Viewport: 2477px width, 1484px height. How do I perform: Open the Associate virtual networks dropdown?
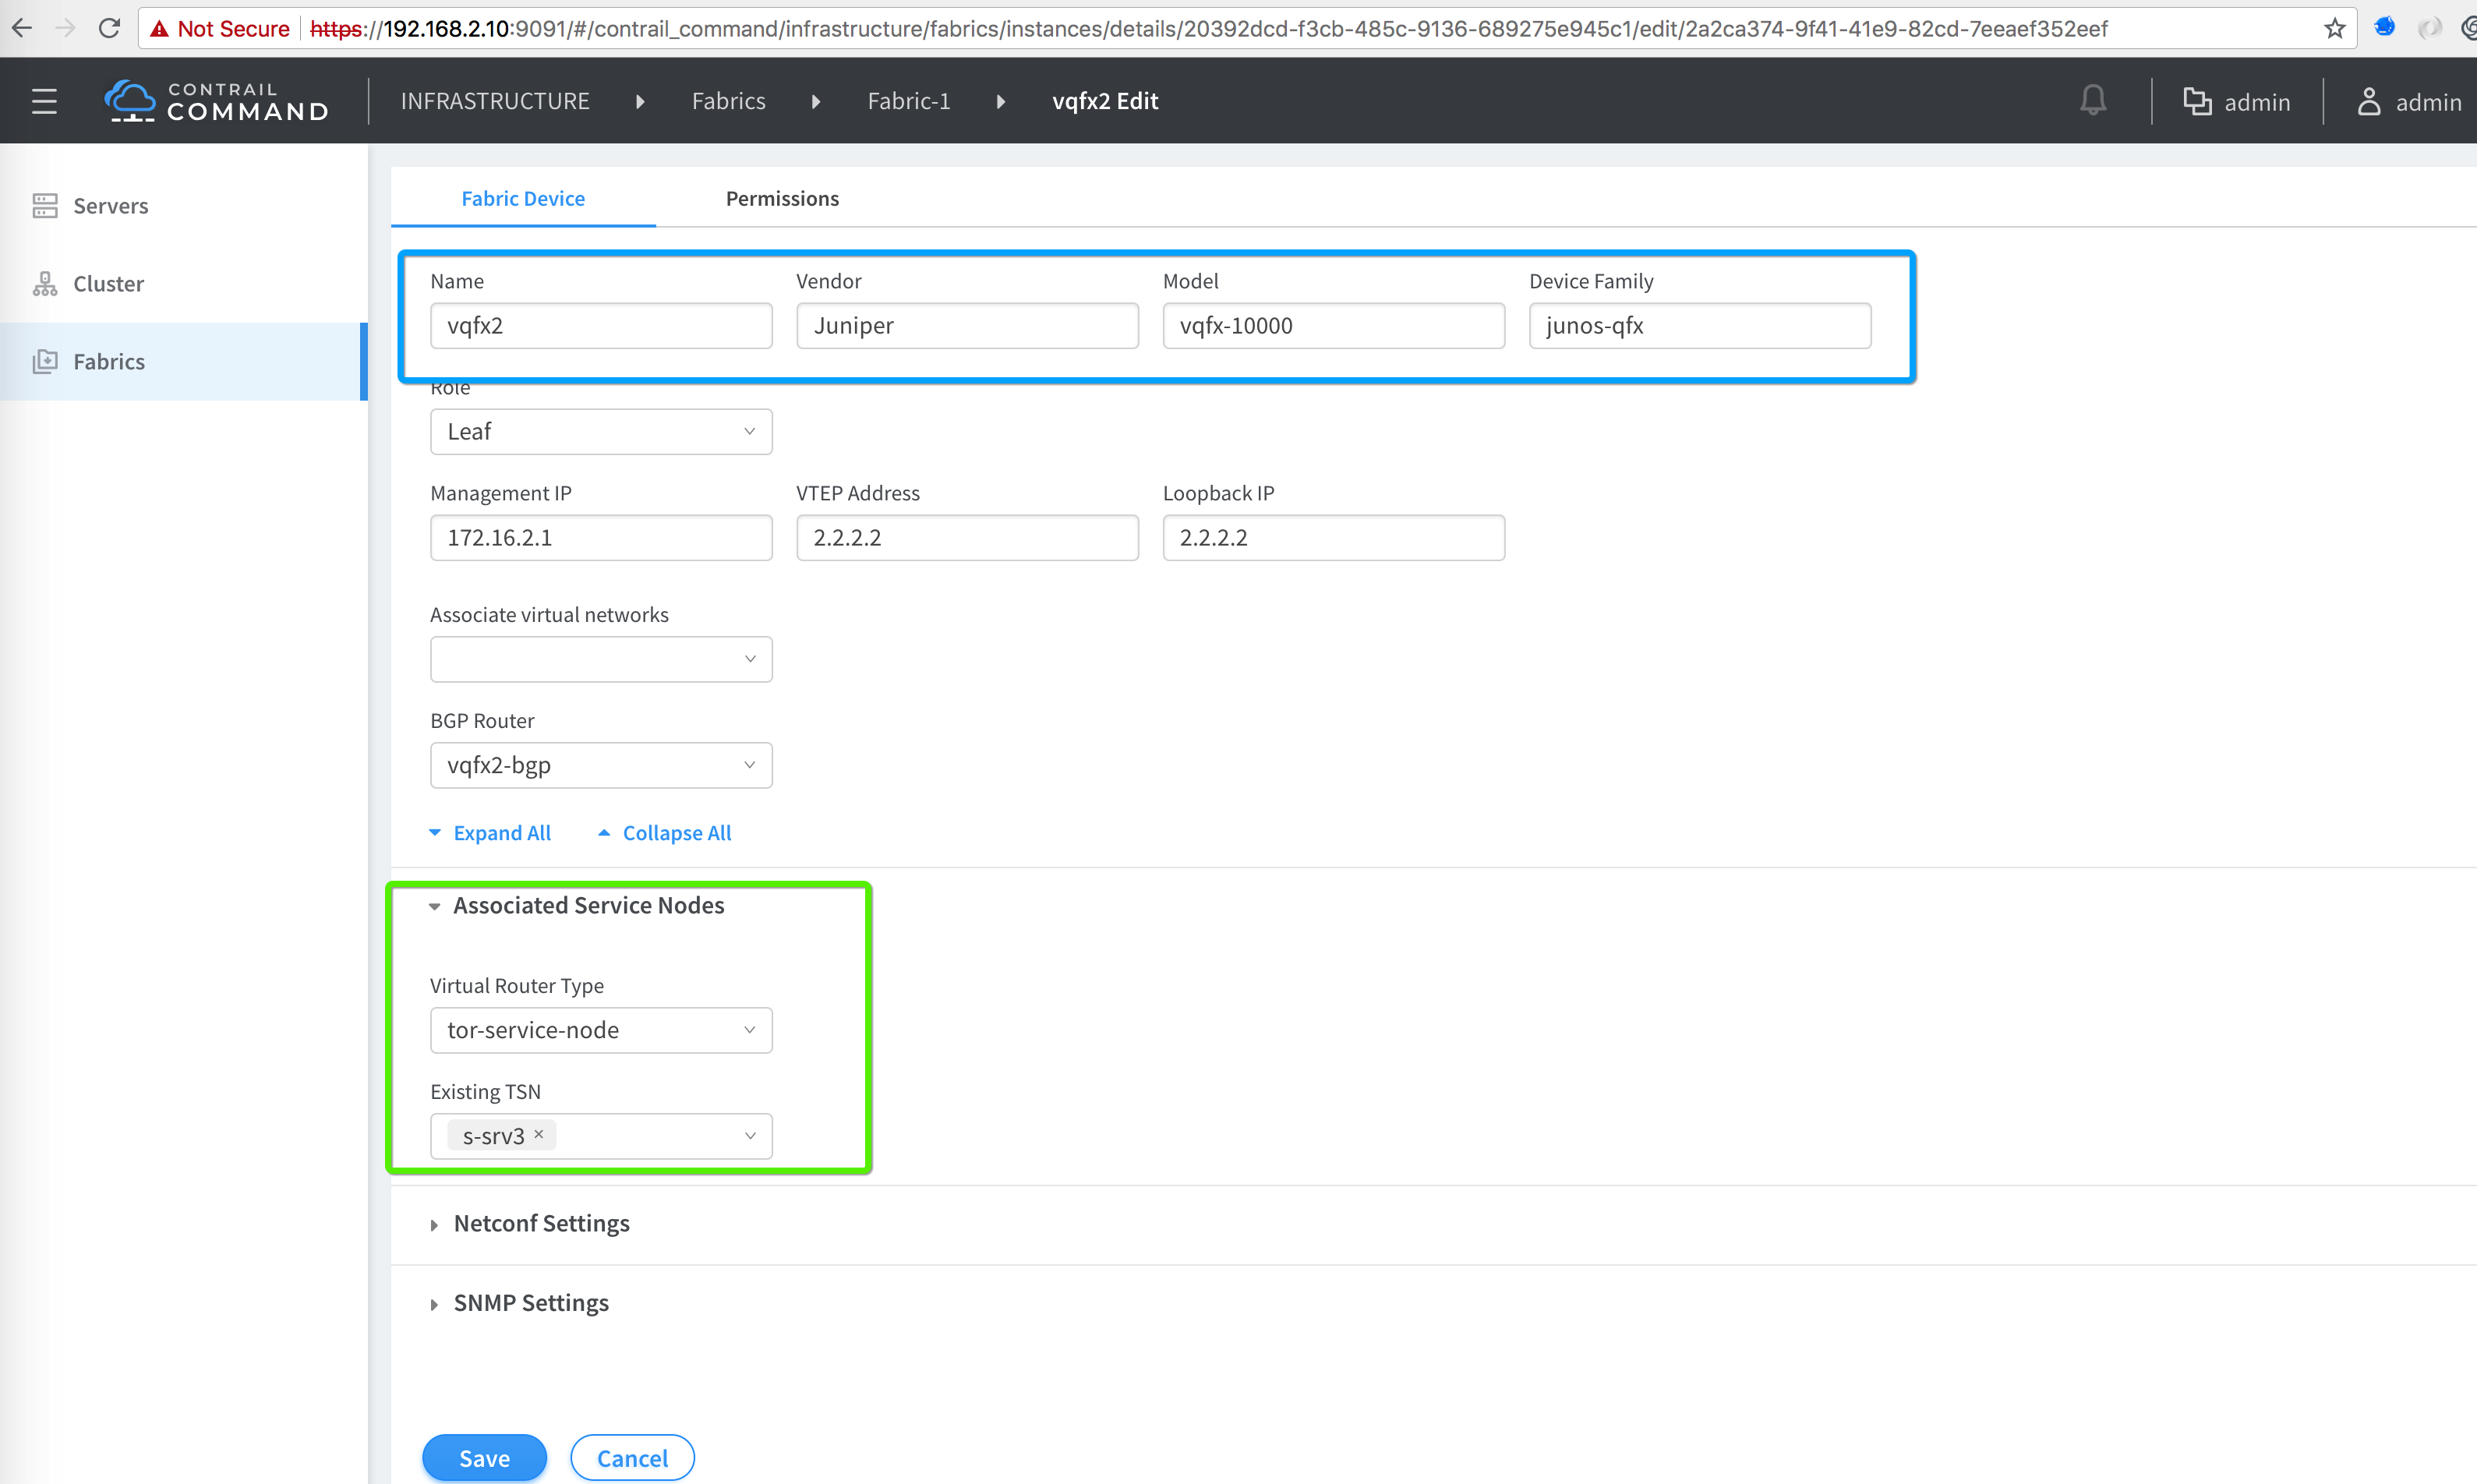coord(601,659)
